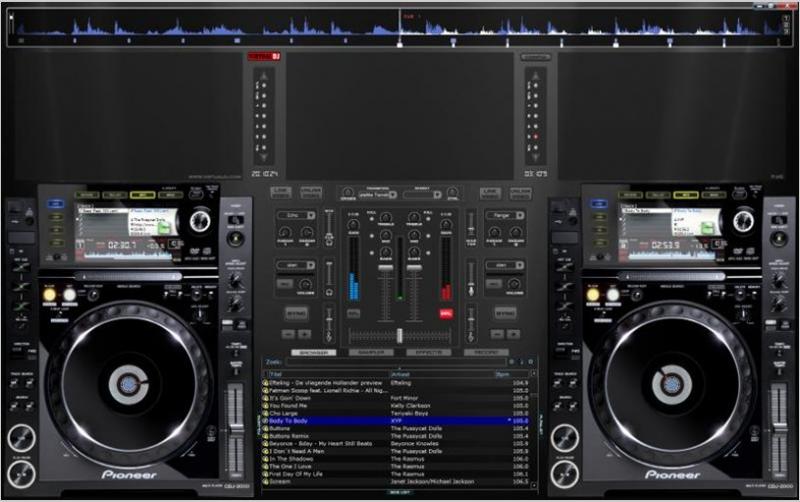This screenshot has width=800, height=502.
Task: Toggle the left deck Link button
Action: (x=281, y=191)
